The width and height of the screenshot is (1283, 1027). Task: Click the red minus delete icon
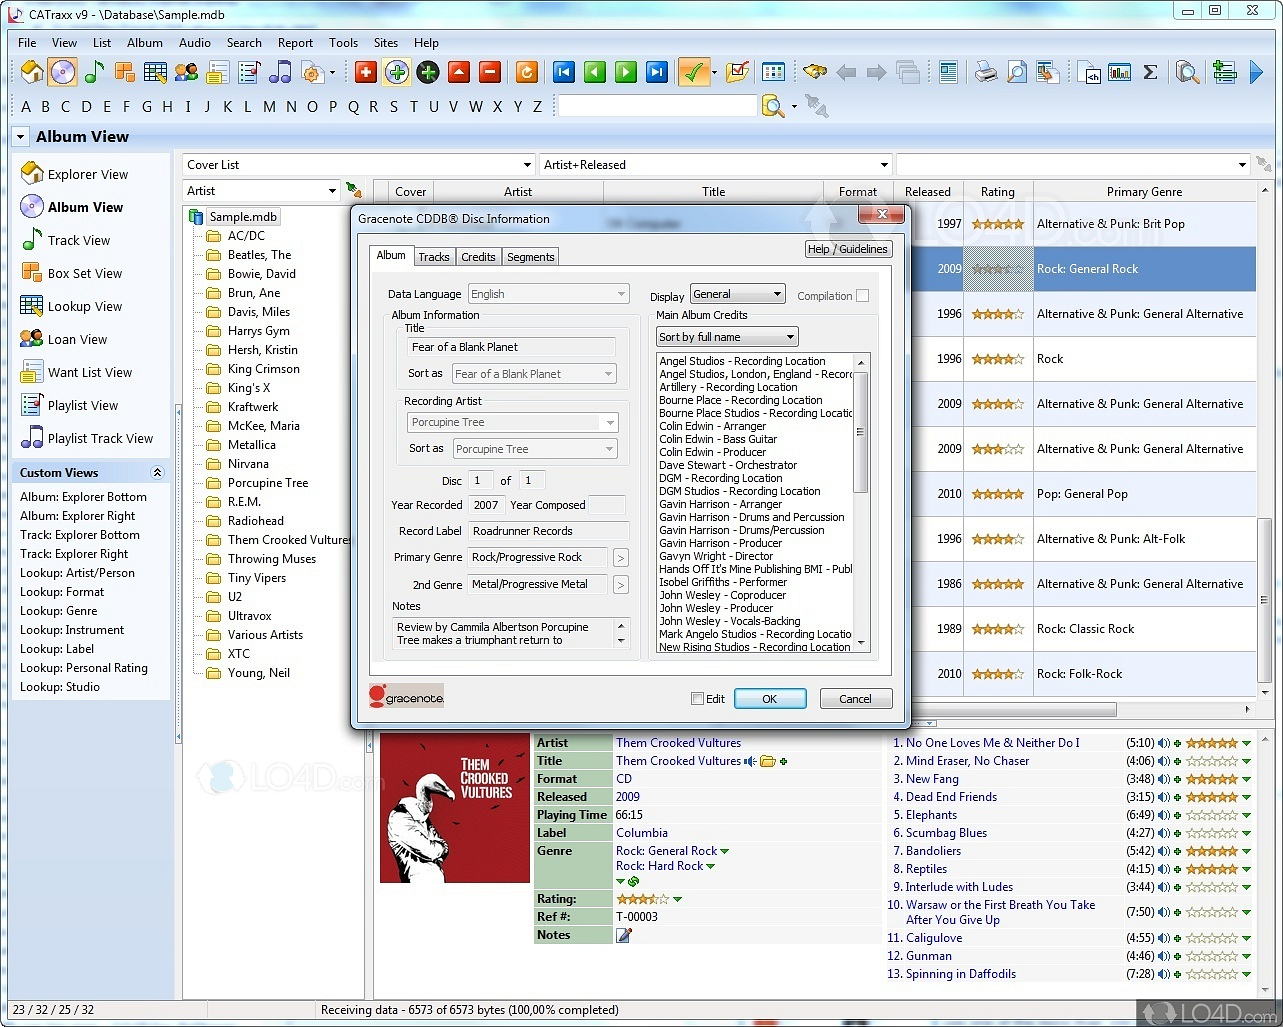pyautogui.click(x=489, y=72)
